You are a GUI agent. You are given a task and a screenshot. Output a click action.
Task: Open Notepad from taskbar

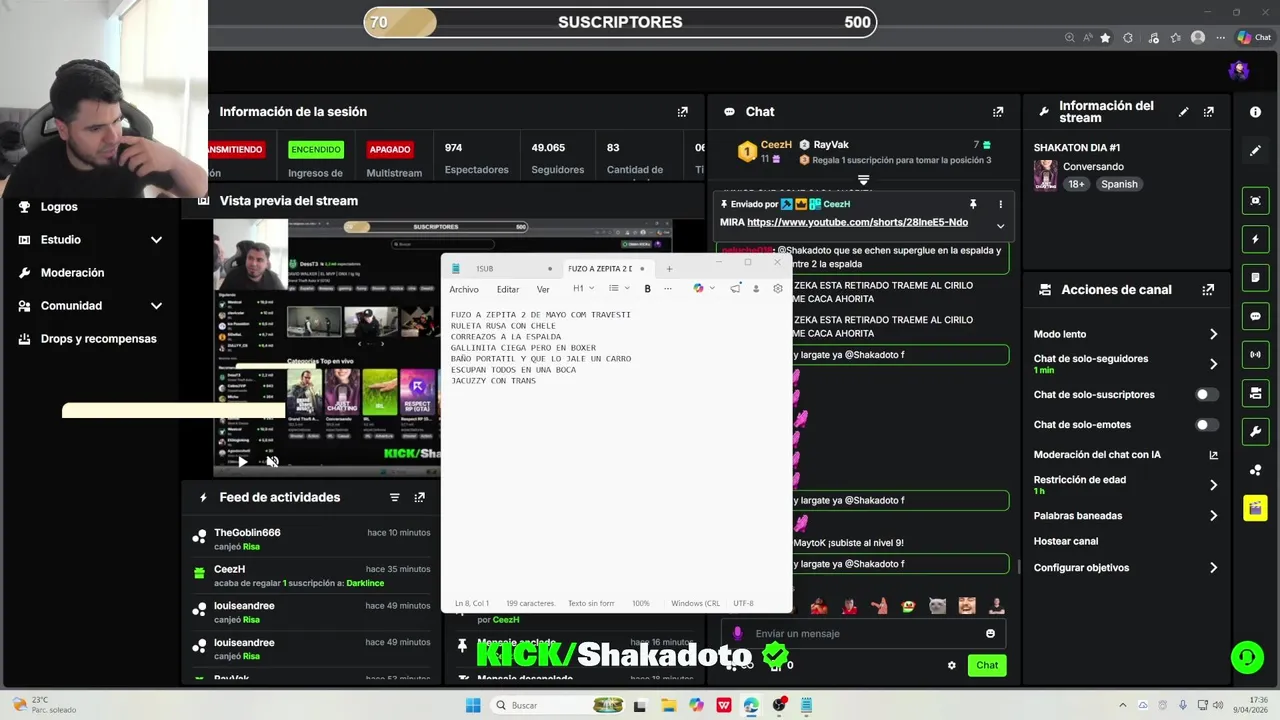click(x=806, y=705)
